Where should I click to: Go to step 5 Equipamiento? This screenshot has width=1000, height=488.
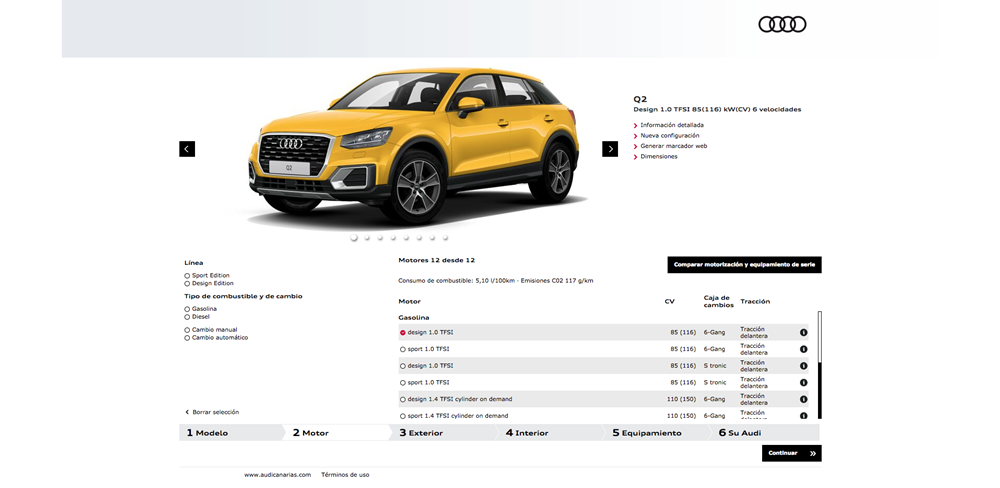[x=646, y=433]
